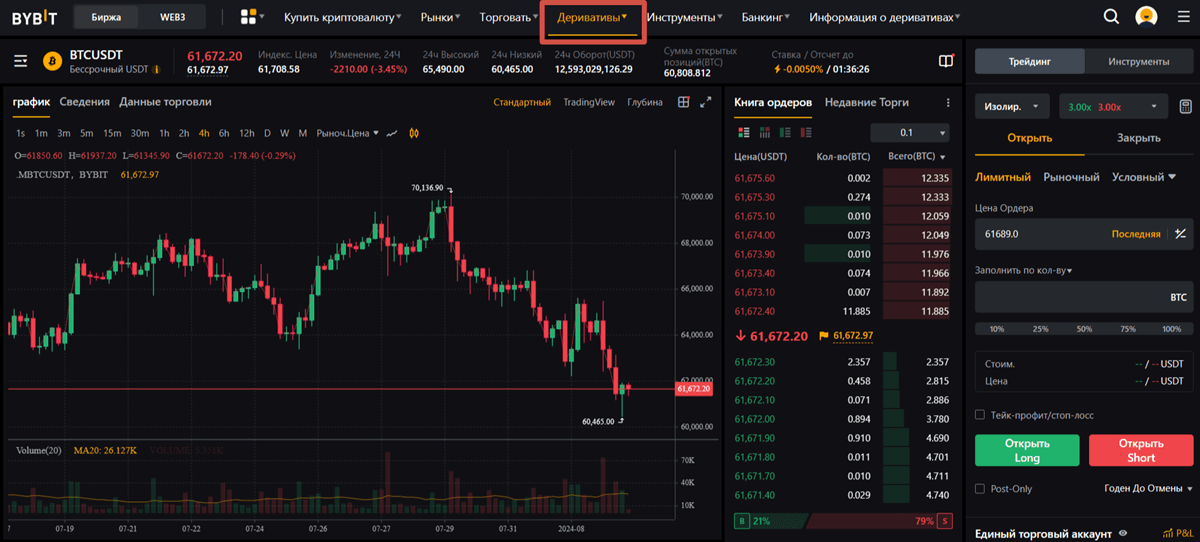Open the hamburger menu beside BTCUSDT
Image resolution: width=1200 pixels, height=542 pixels.
click(x=21, y=61)
